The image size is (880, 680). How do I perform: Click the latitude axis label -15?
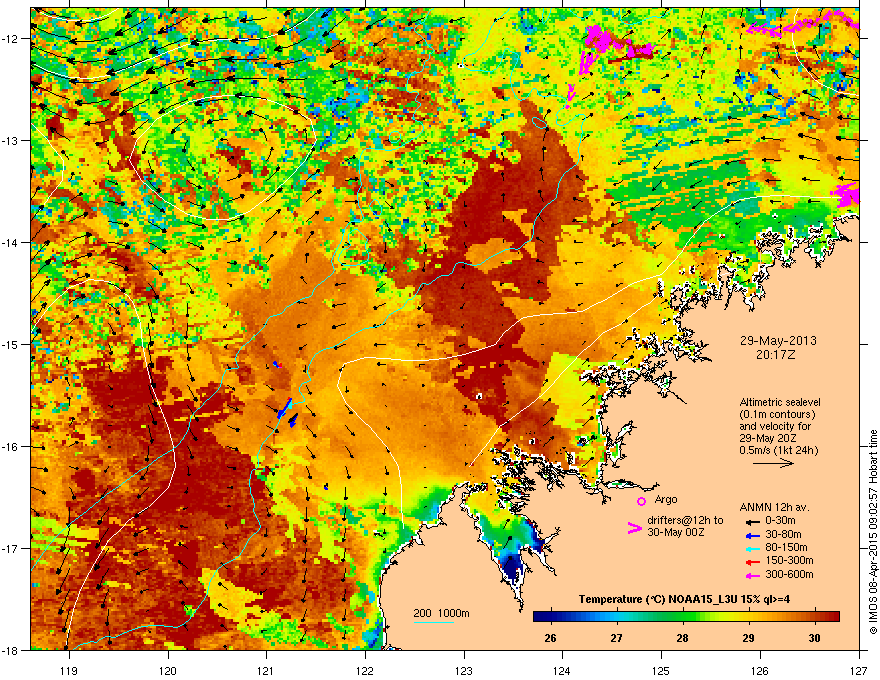pos(11,344)
